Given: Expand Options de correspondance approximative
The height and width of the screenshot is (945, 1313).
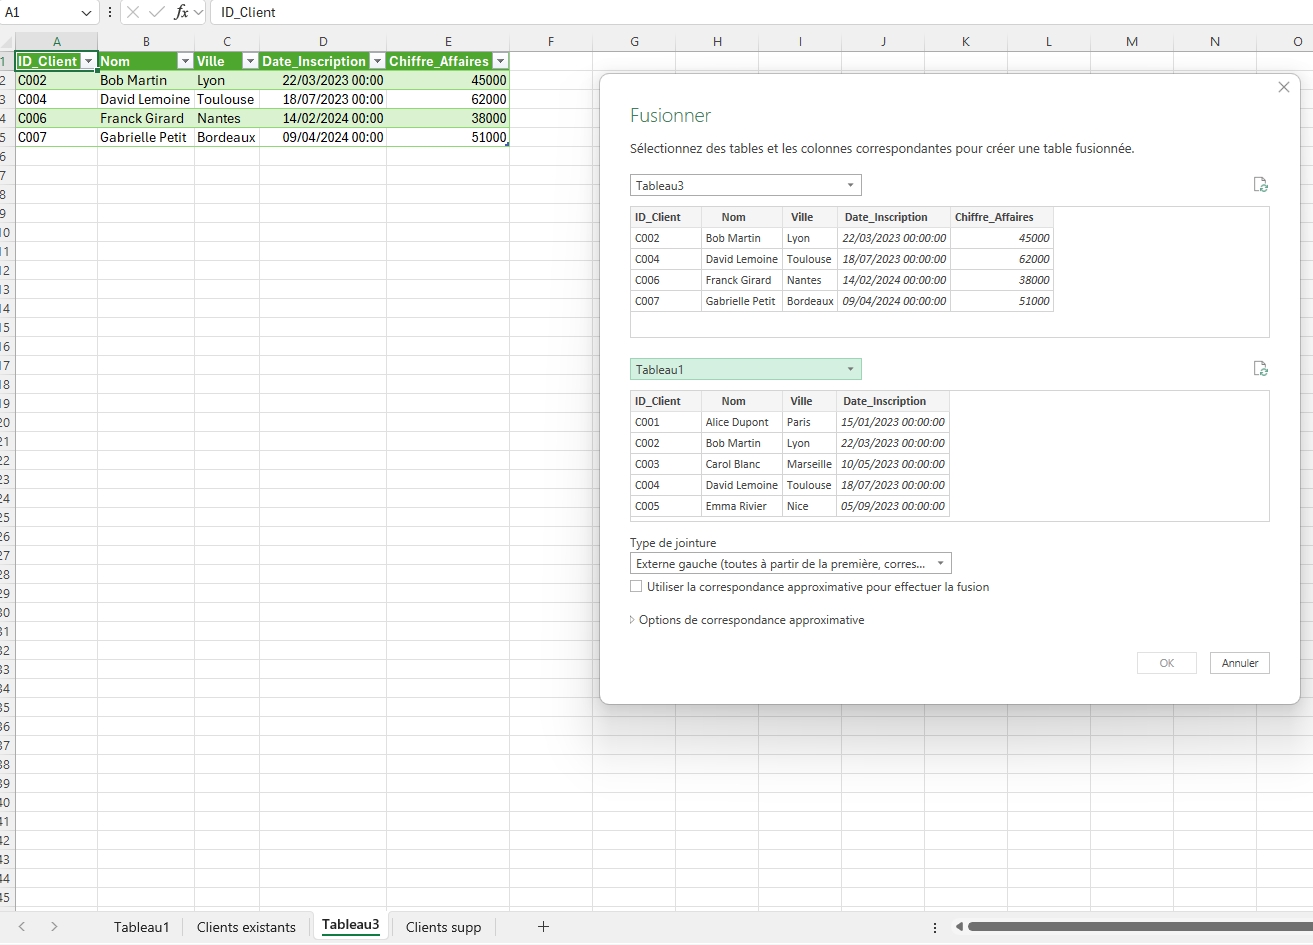Looking at the screenshot, I should coord(750,620).
